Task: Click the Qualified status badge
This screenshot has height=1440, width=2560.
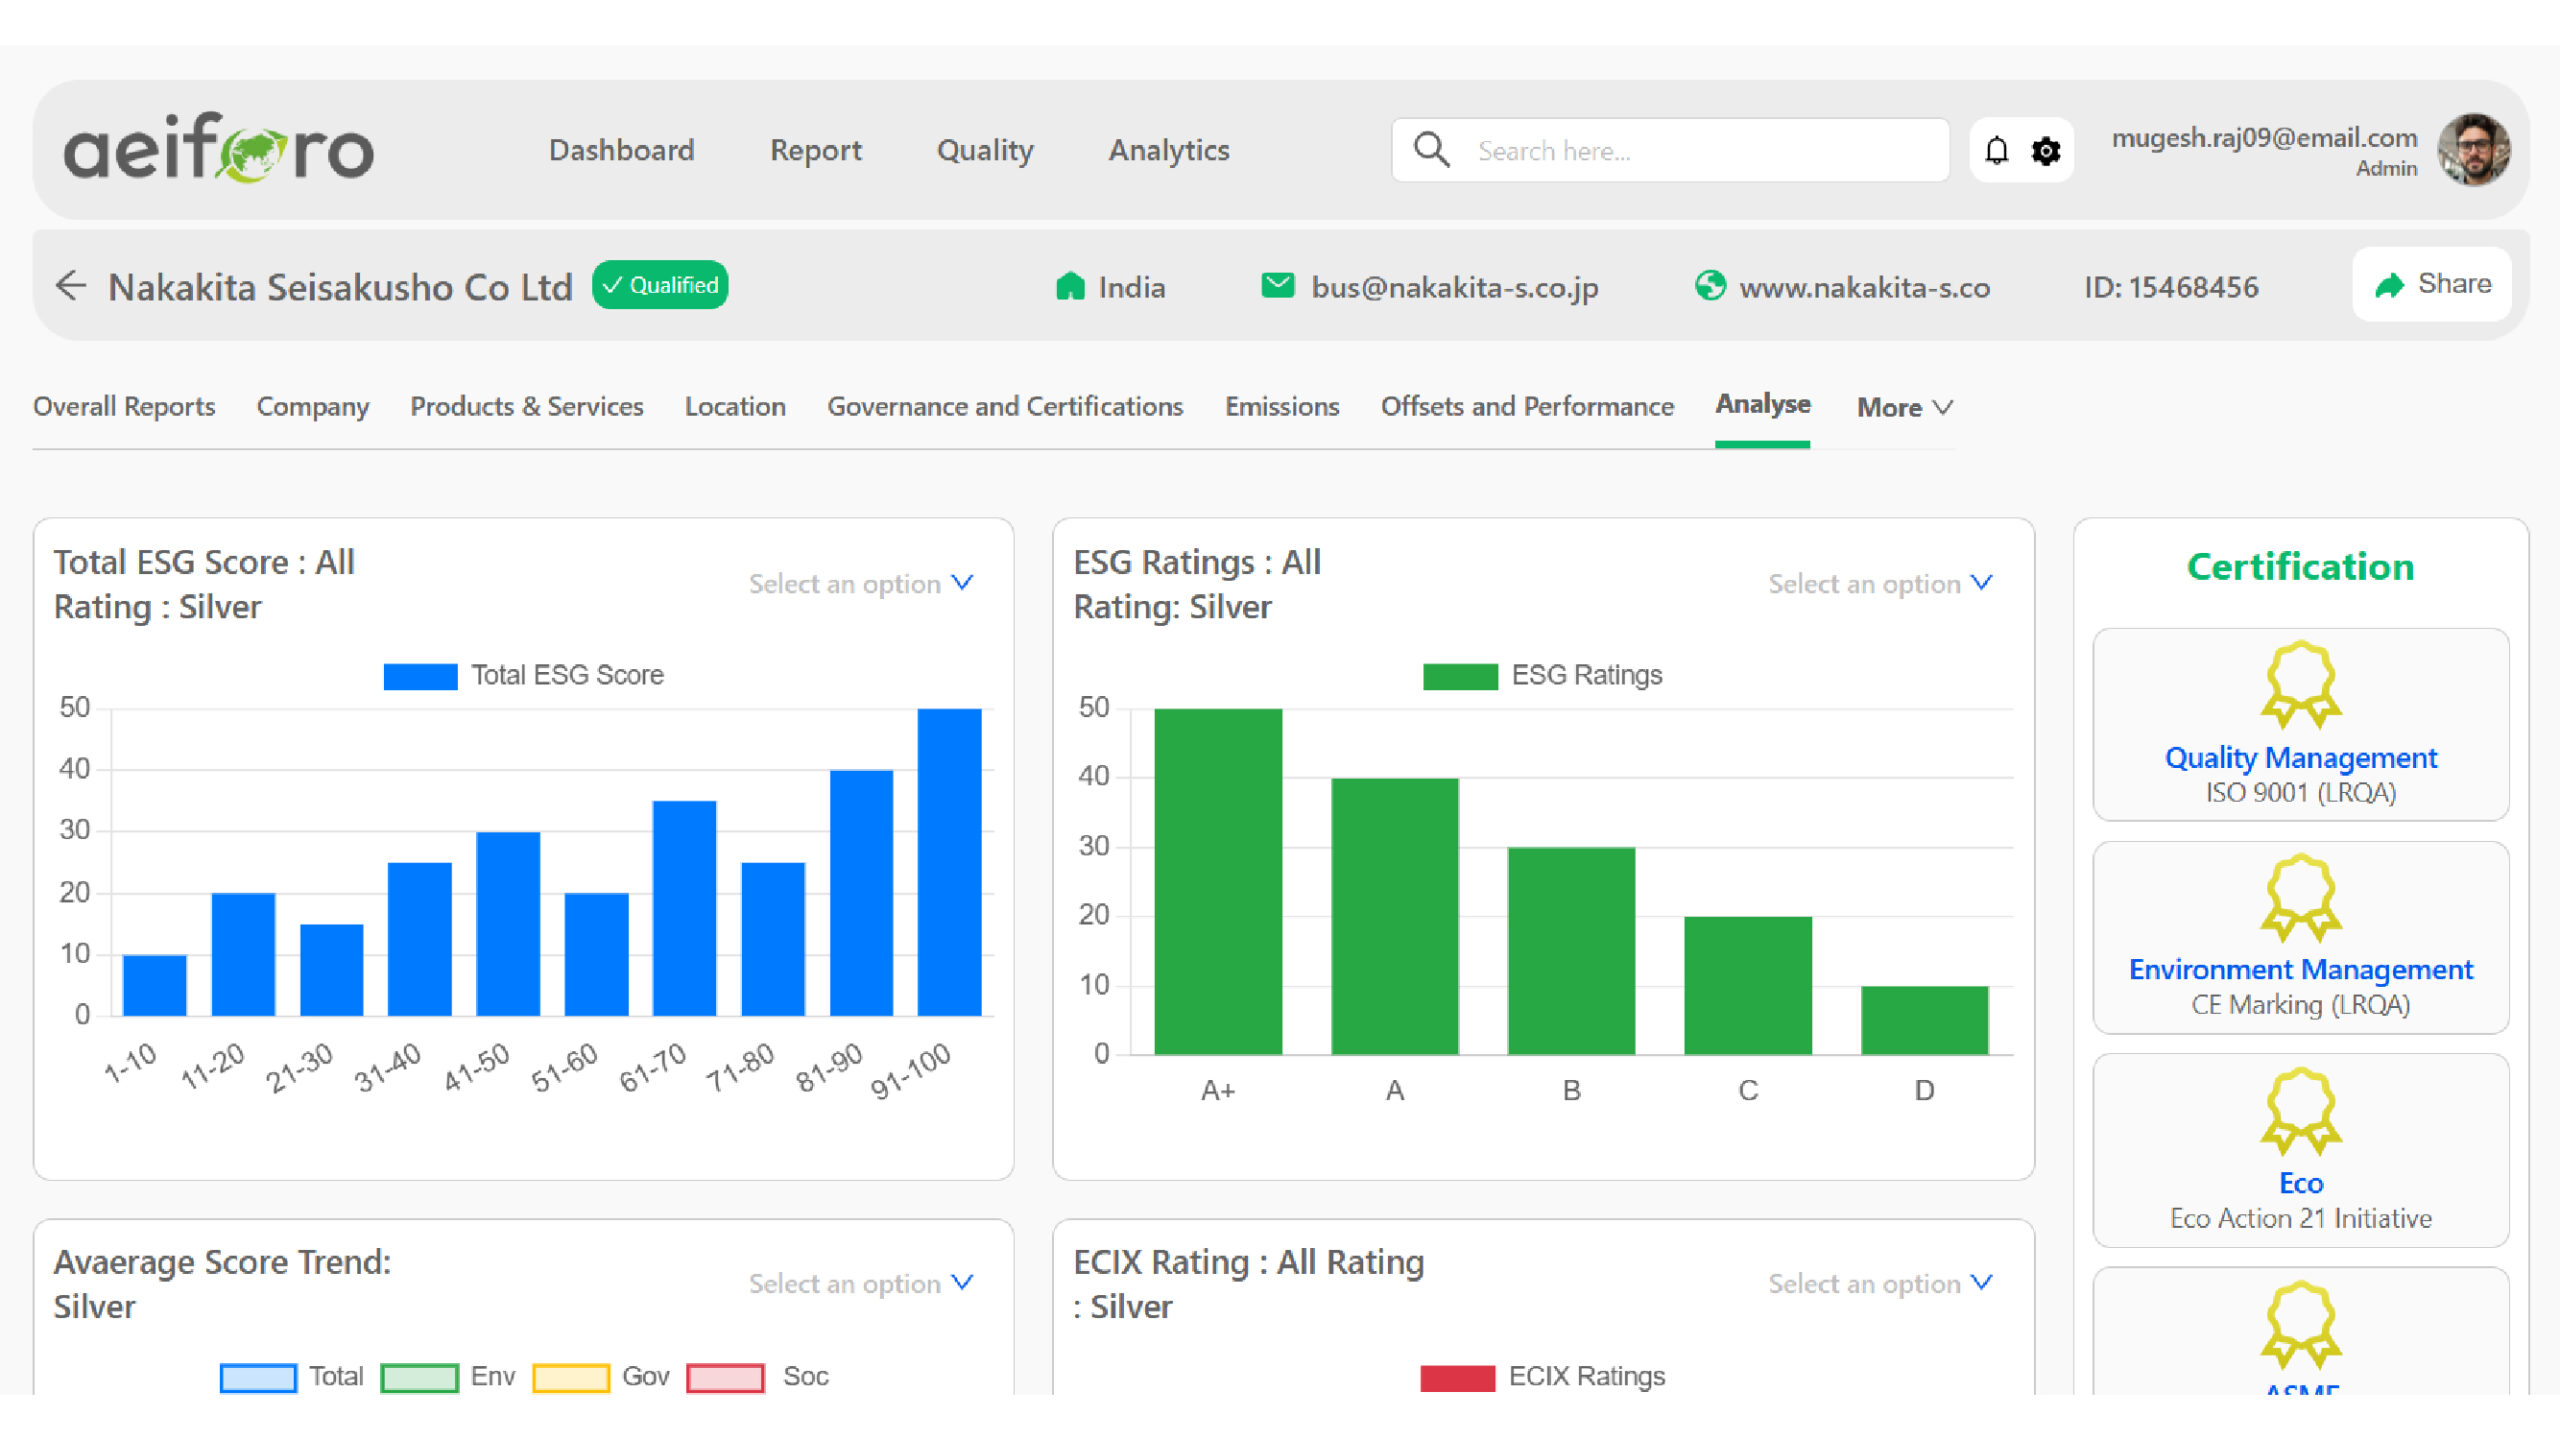Action: click(x=660, y=285)
